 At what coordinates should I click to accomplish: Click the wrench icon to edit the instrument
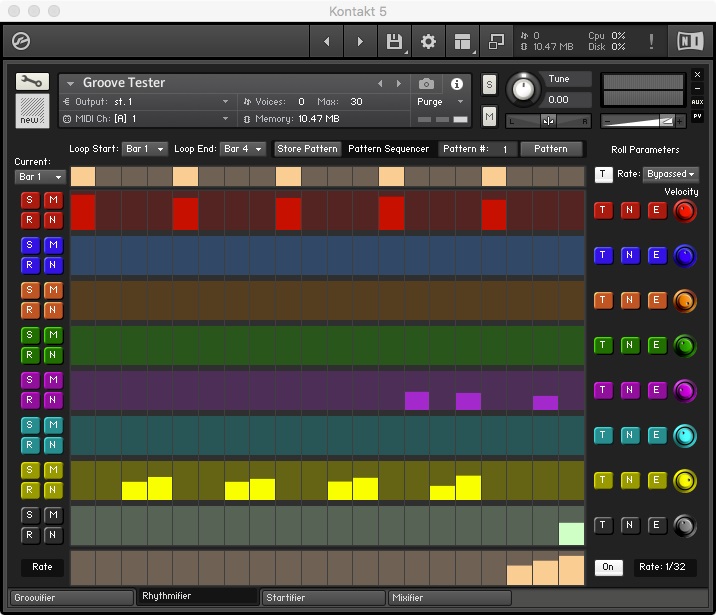coord(32,82)
